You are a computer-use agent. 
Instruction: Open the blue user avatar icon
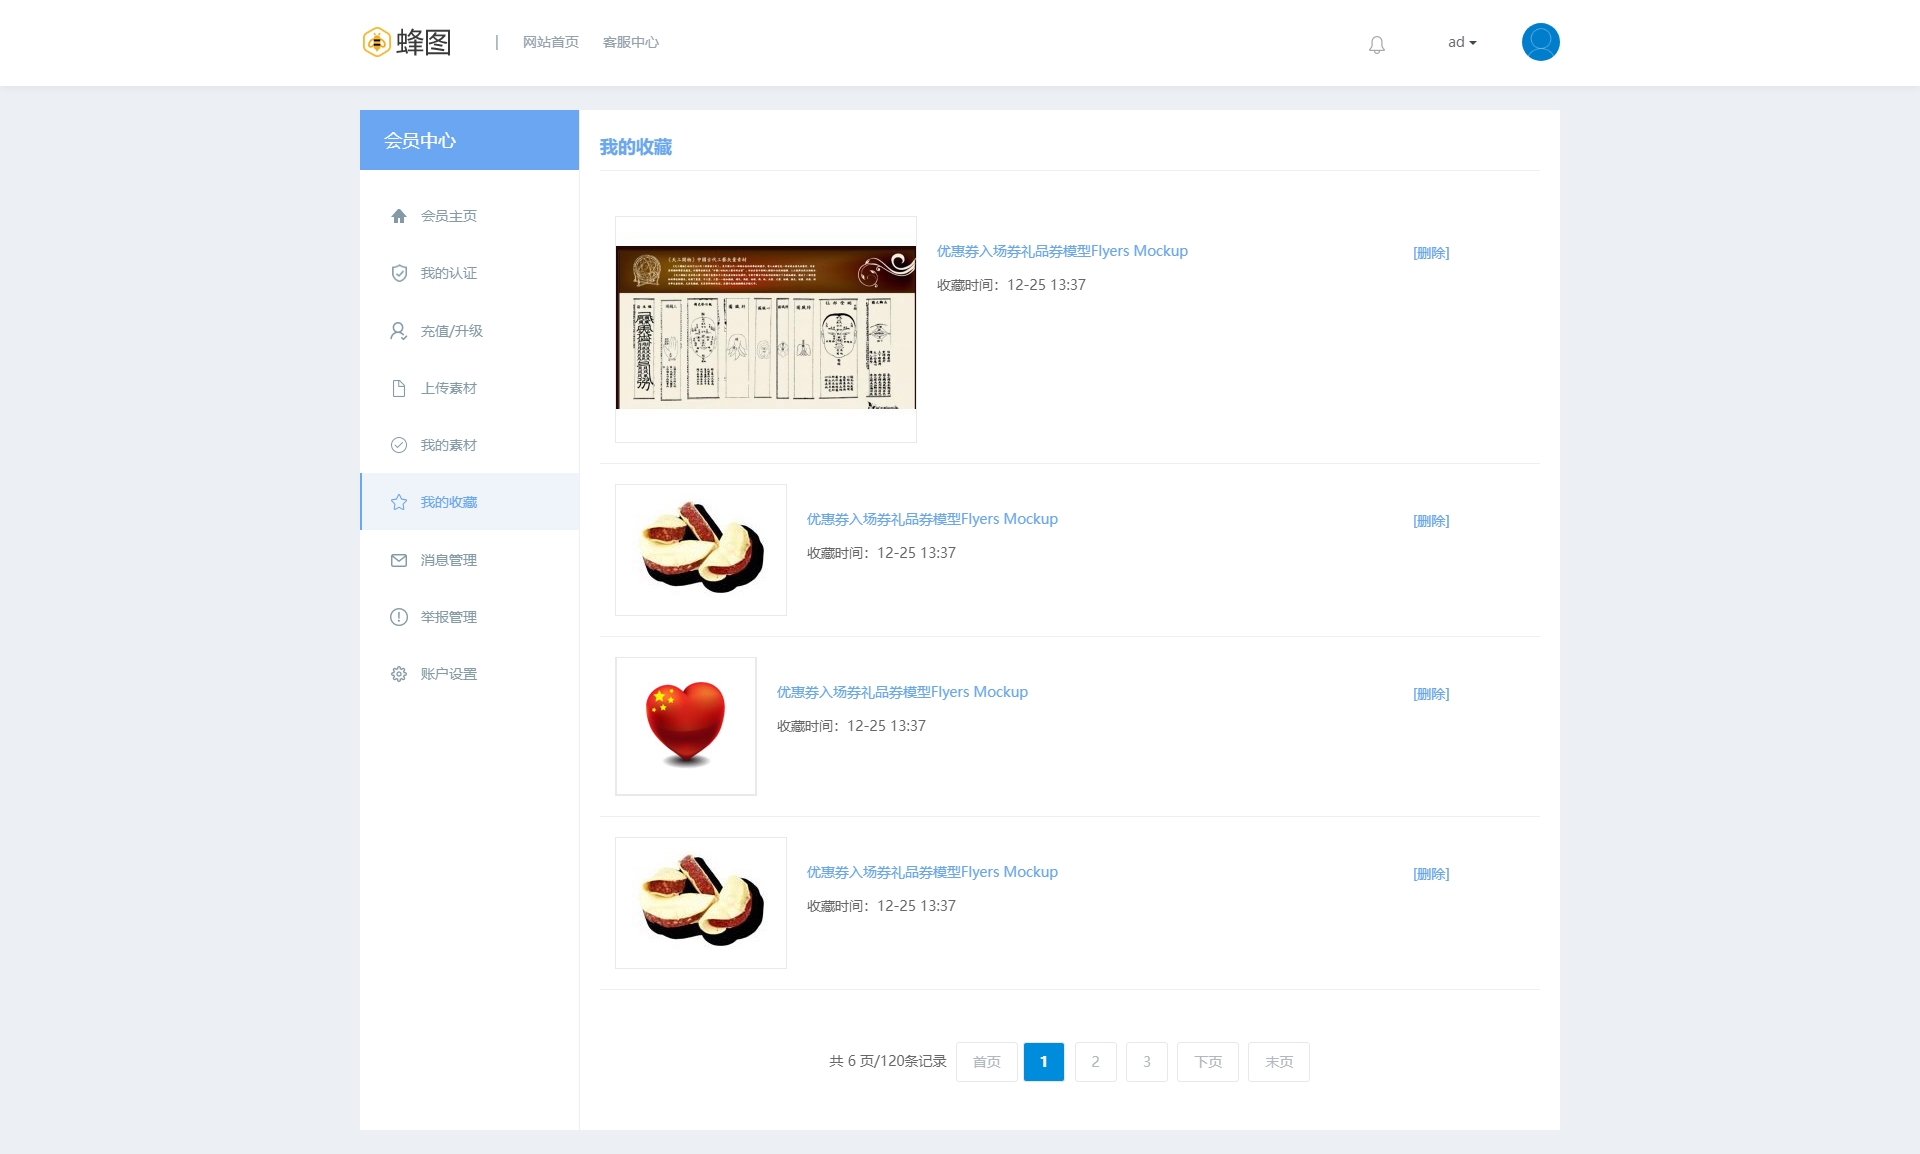(x=1540, y=42)
